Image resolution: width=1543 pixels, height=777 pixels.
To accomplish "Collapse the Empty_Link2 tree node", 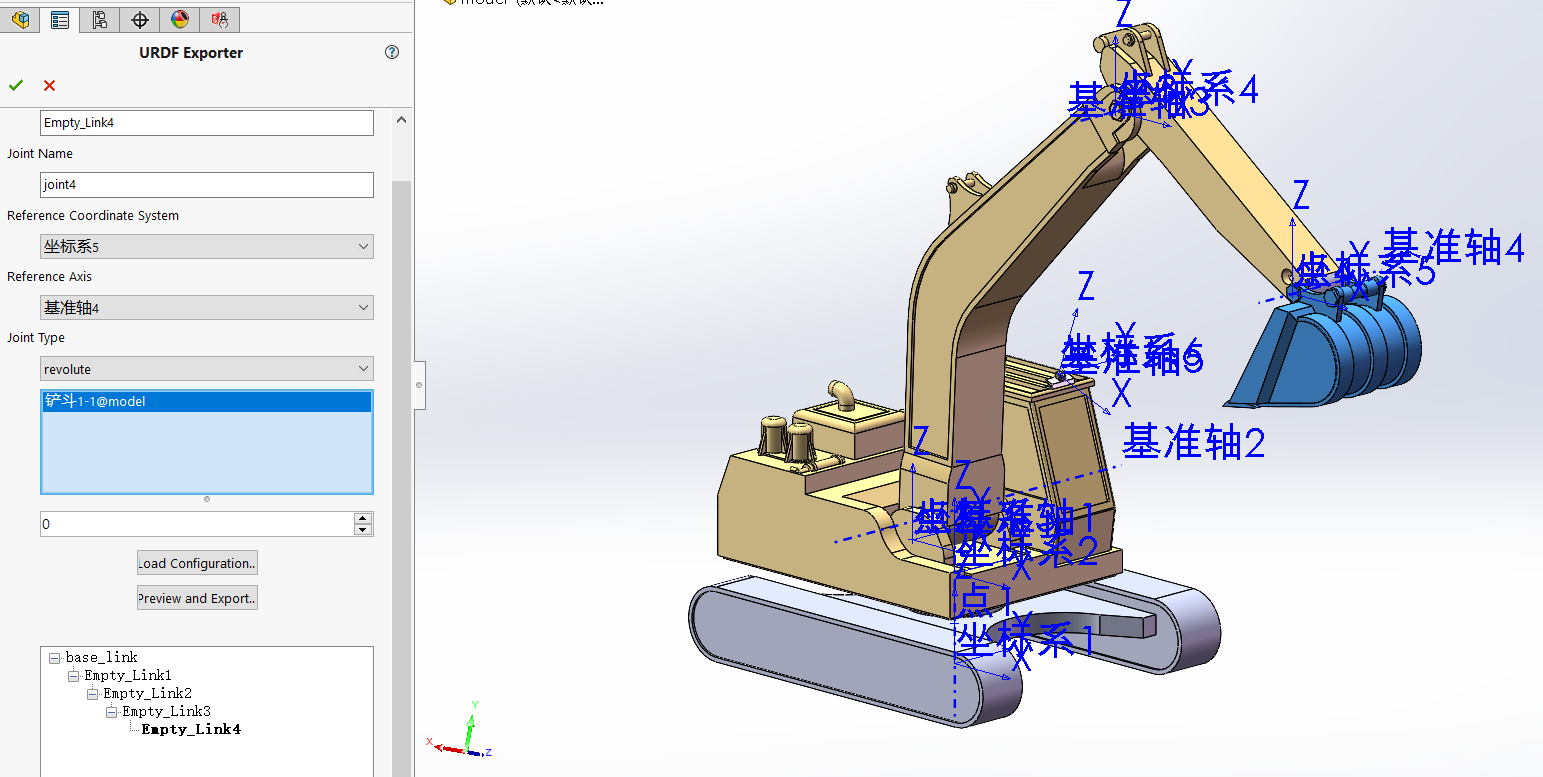I will (x=92, y=694).
